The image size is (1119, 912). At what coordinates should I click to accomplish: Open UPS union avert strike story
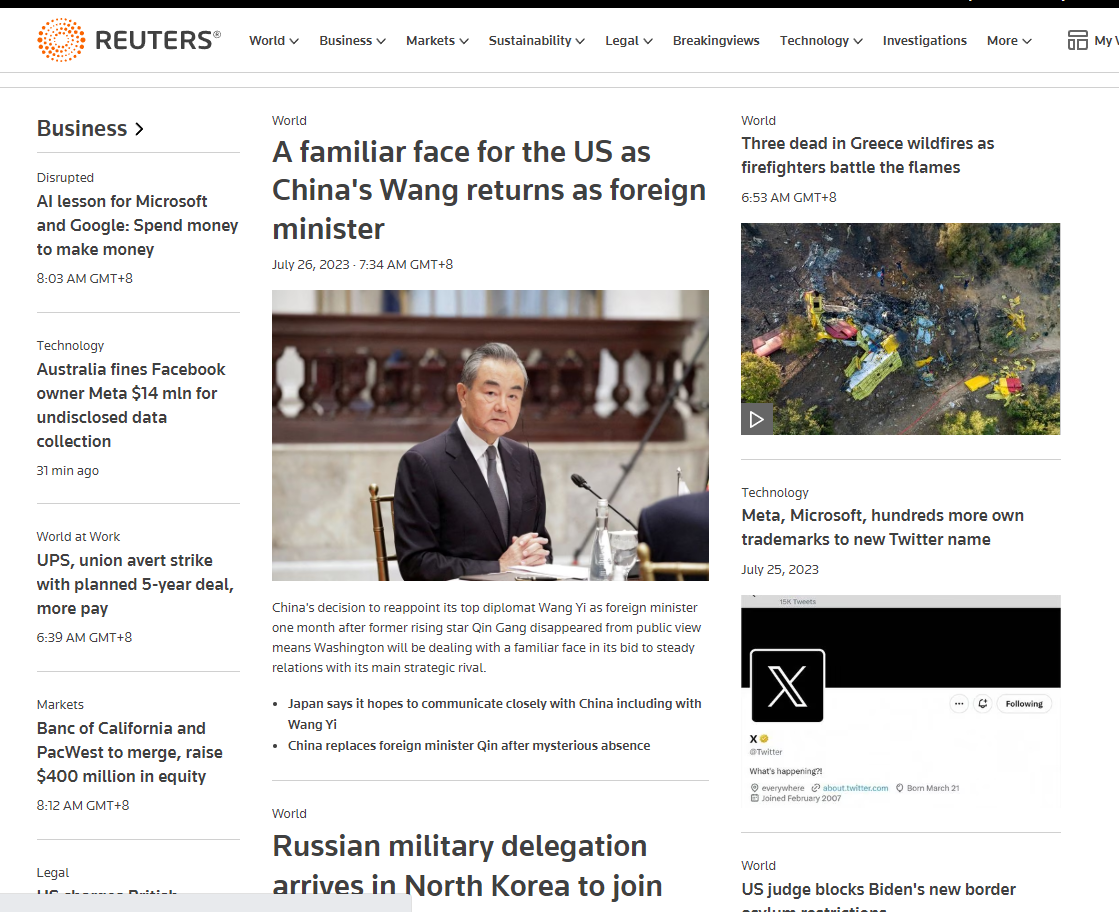(x=135, y=584)
